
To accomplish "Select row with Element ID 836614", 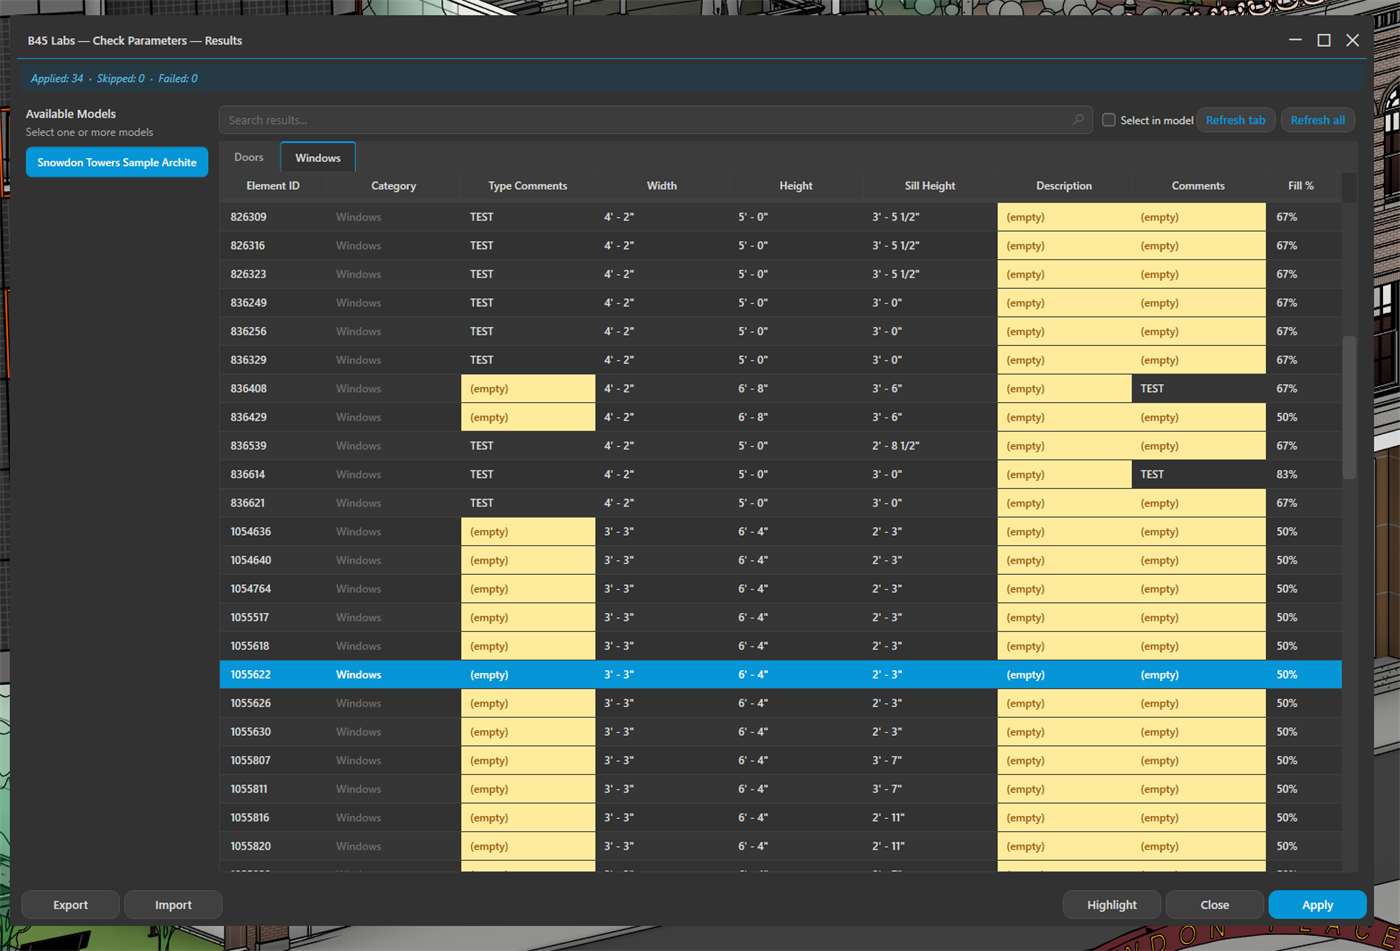I will (x=781, y=475).
